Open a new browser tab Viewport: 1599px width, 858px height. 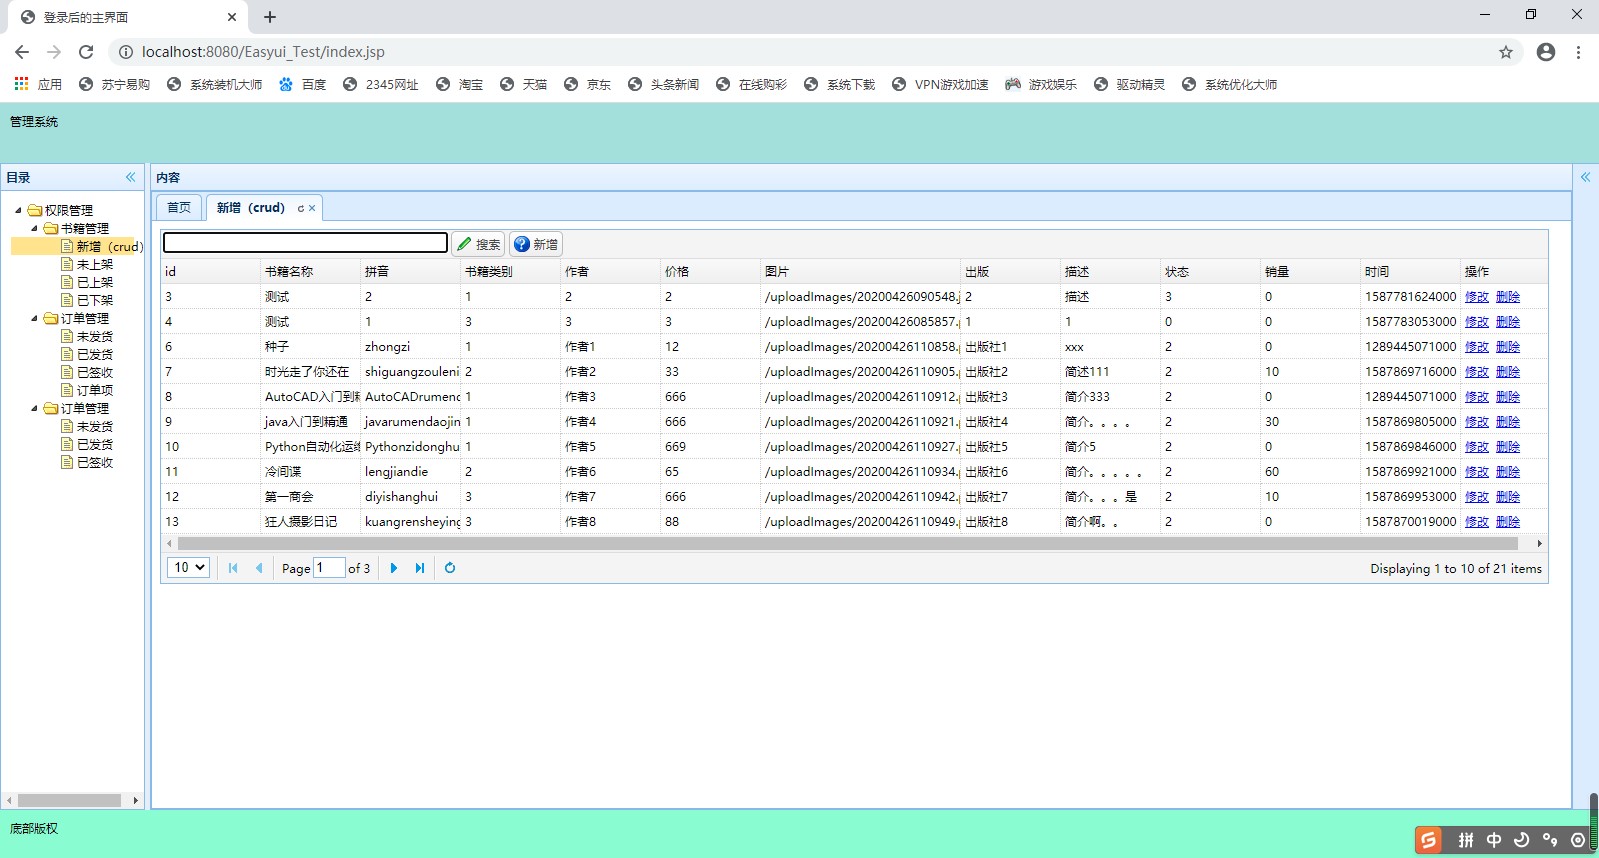pyautogui.click(x=270, y=17)
